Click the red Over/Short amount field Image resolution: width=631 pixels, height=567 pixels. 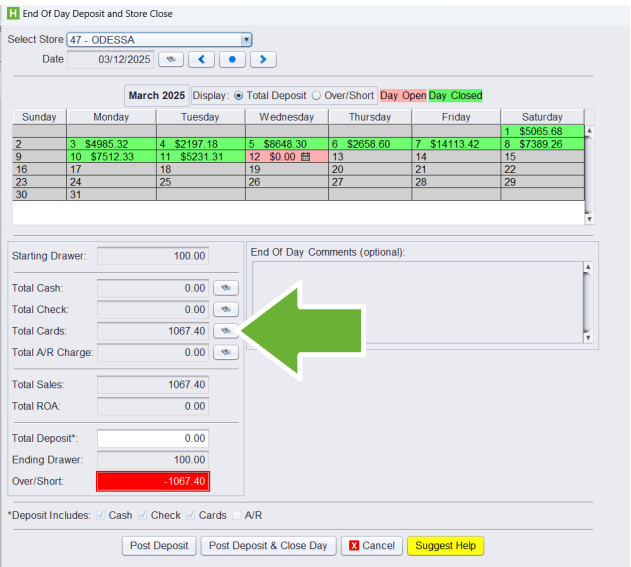tap(153, 481)
